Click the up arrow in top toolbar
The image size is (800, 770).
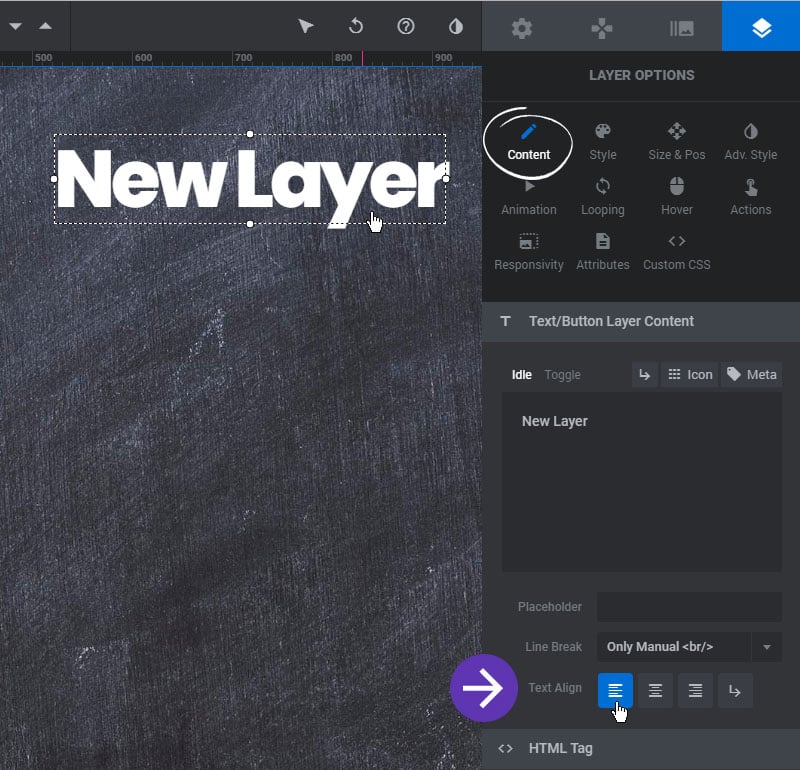coord(45,26)
